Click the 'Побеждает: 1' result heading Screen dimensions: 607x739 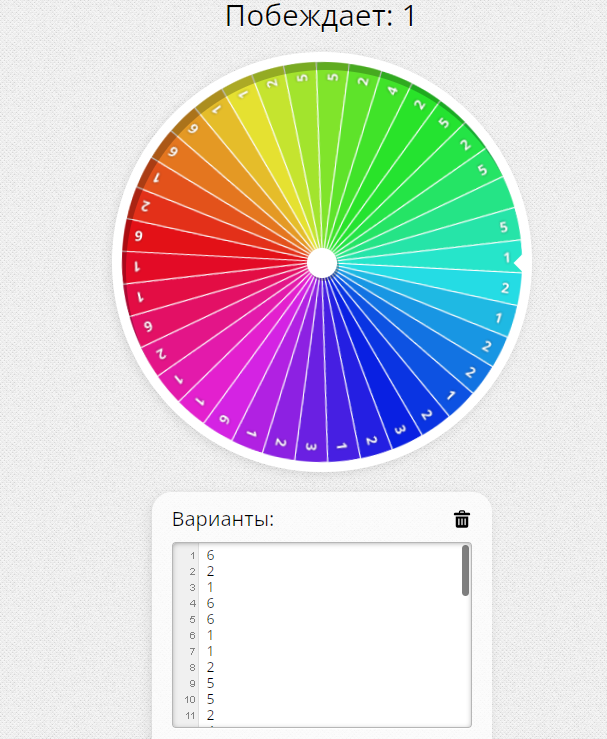coord(320,16)
